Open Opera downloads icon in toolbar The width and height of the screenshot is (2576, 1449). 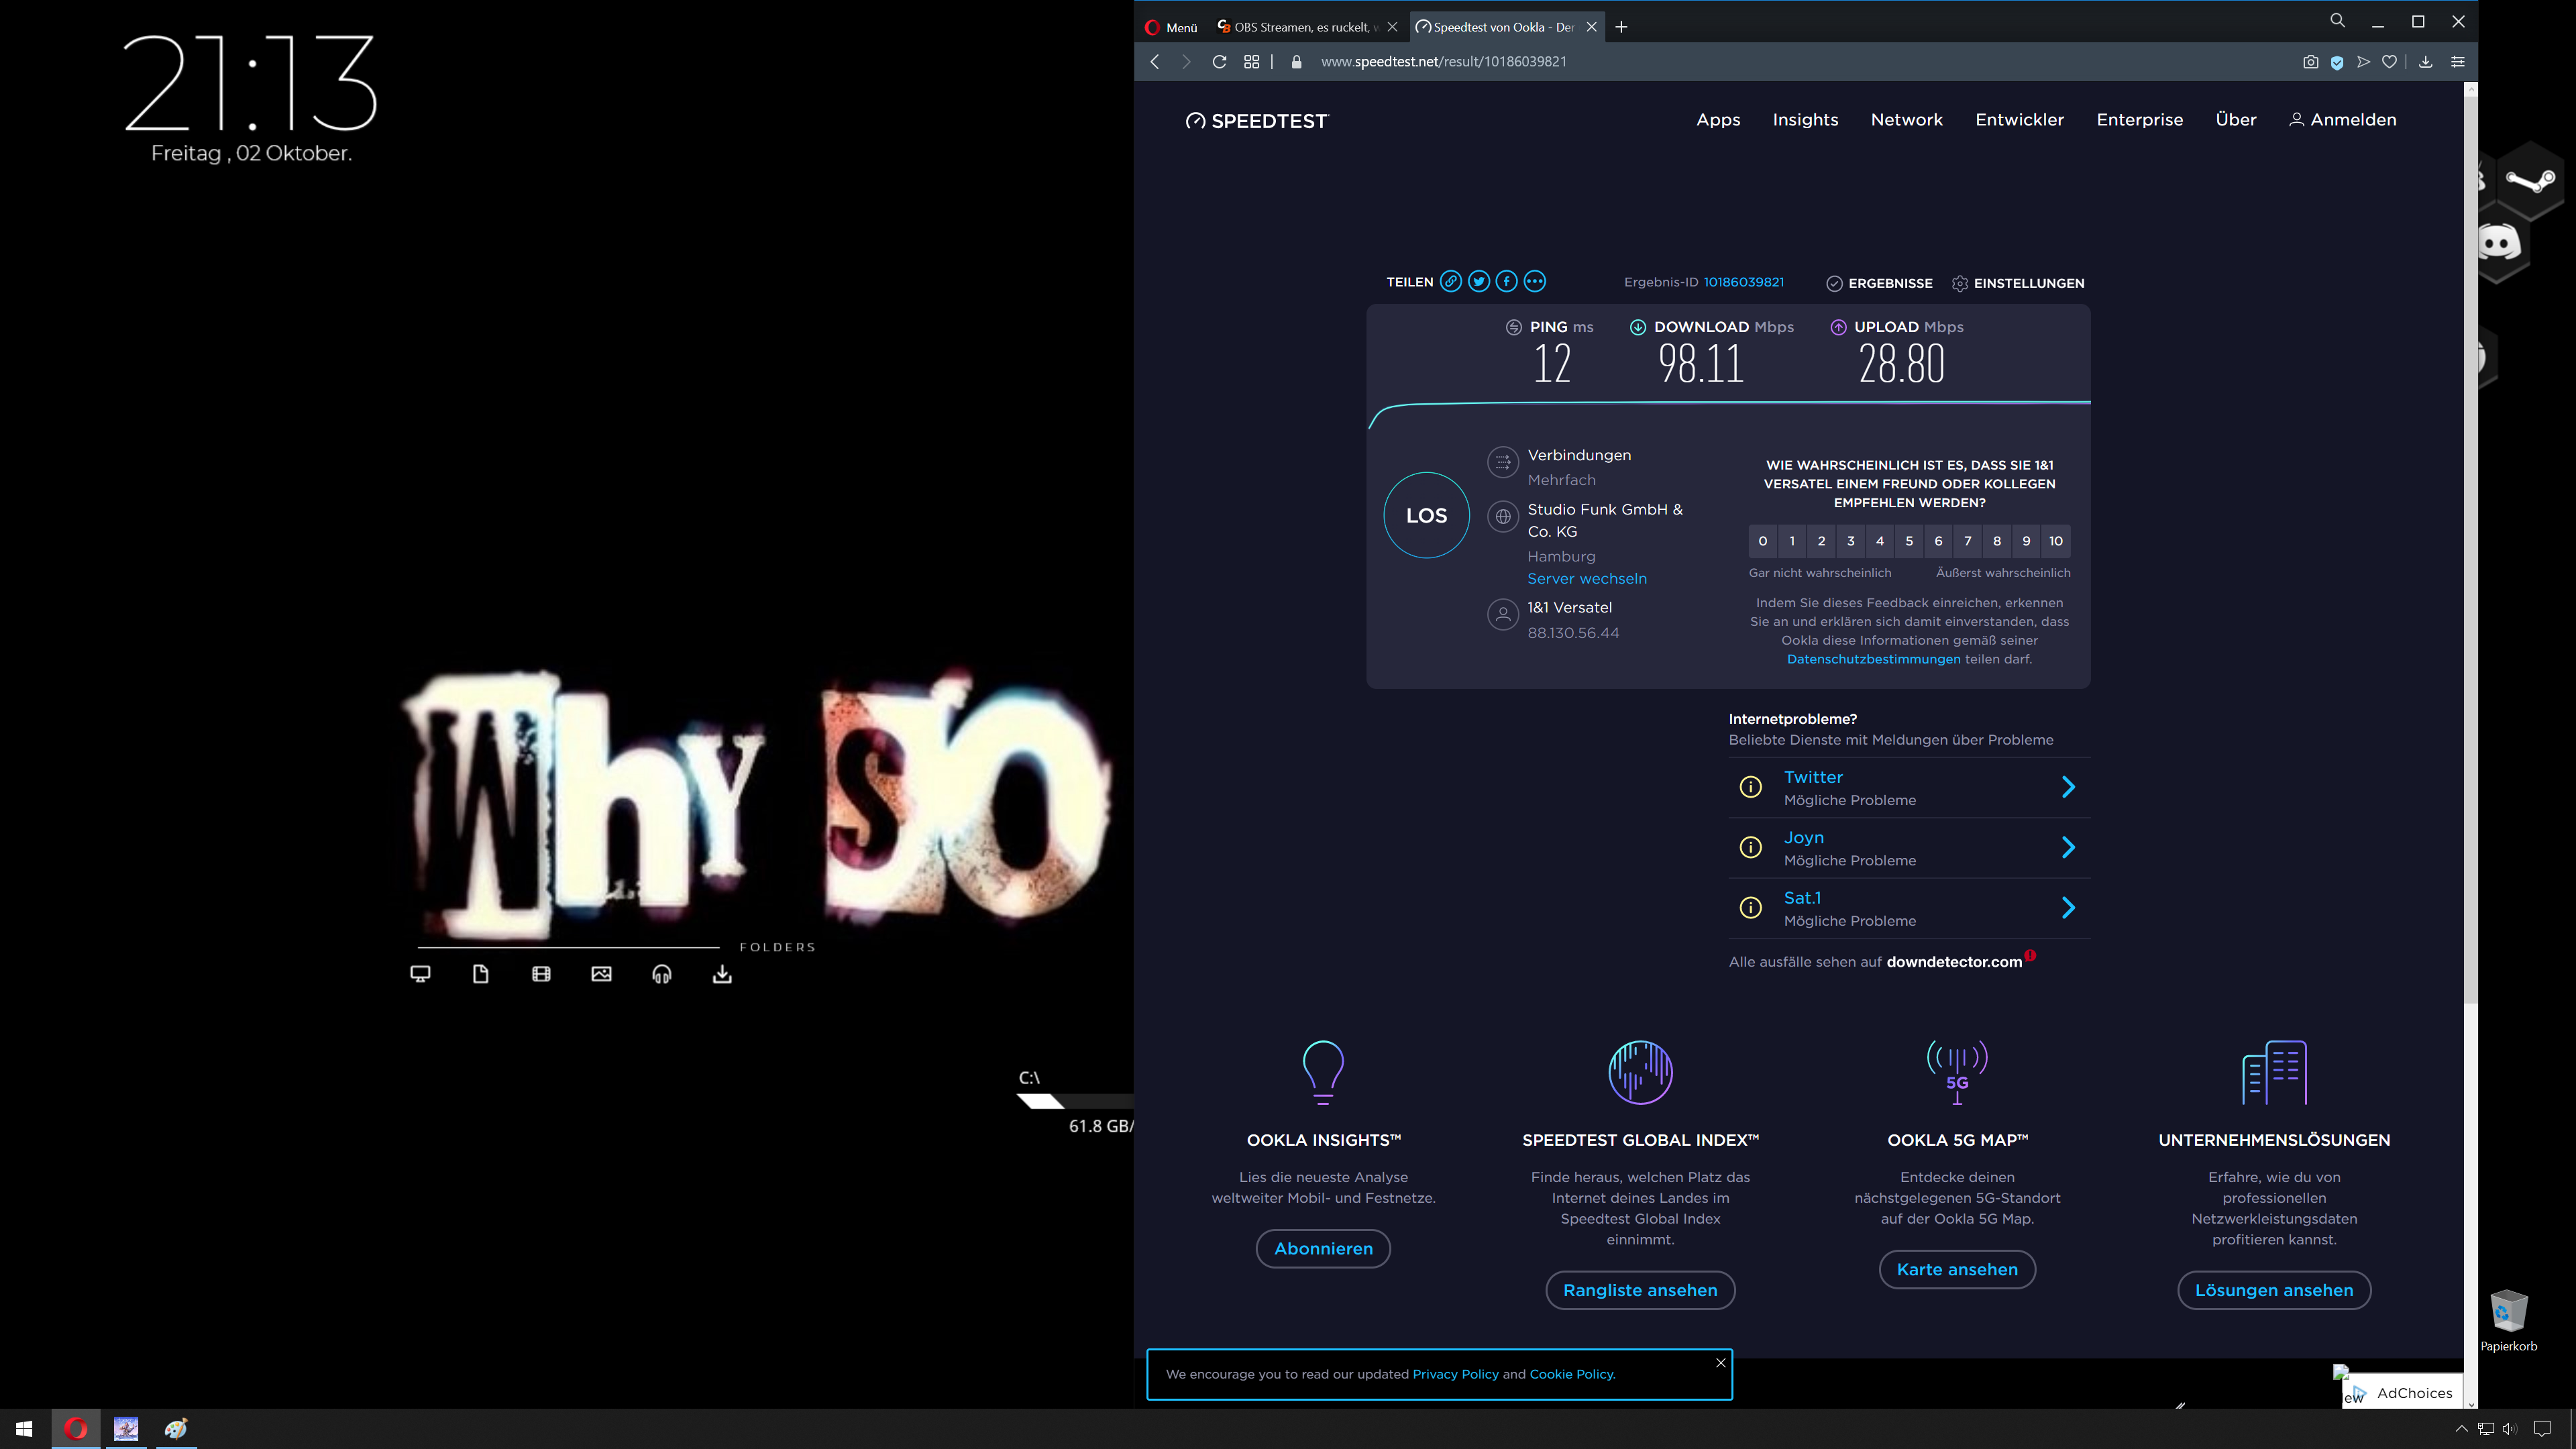tap(2425, 62)
